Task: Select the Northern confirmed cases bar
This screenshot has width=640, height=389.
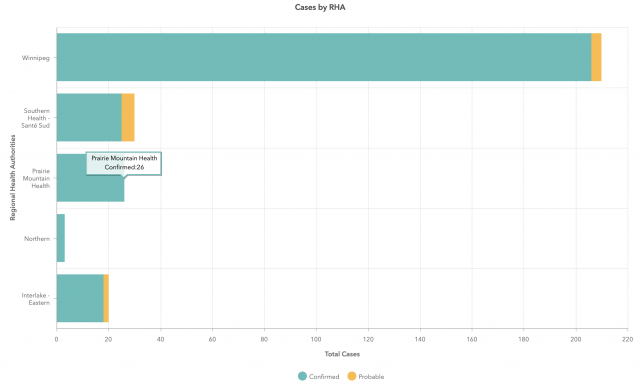Action: pyautogui.click(x=60, y=238)
